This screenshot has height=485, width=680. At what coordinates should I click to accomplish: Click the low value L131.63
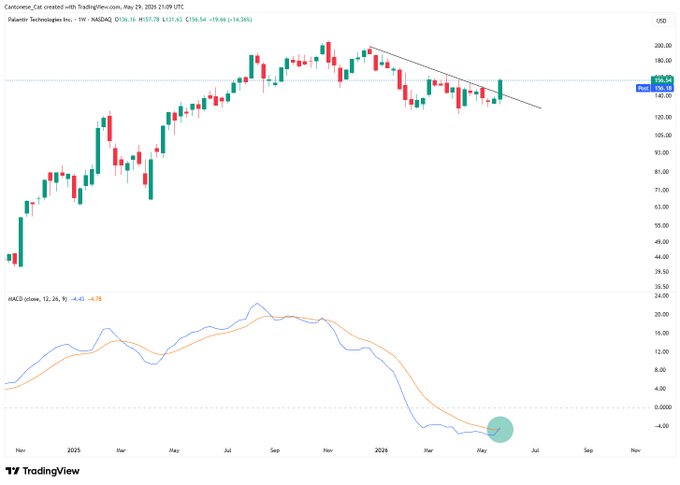coord(172,20)
